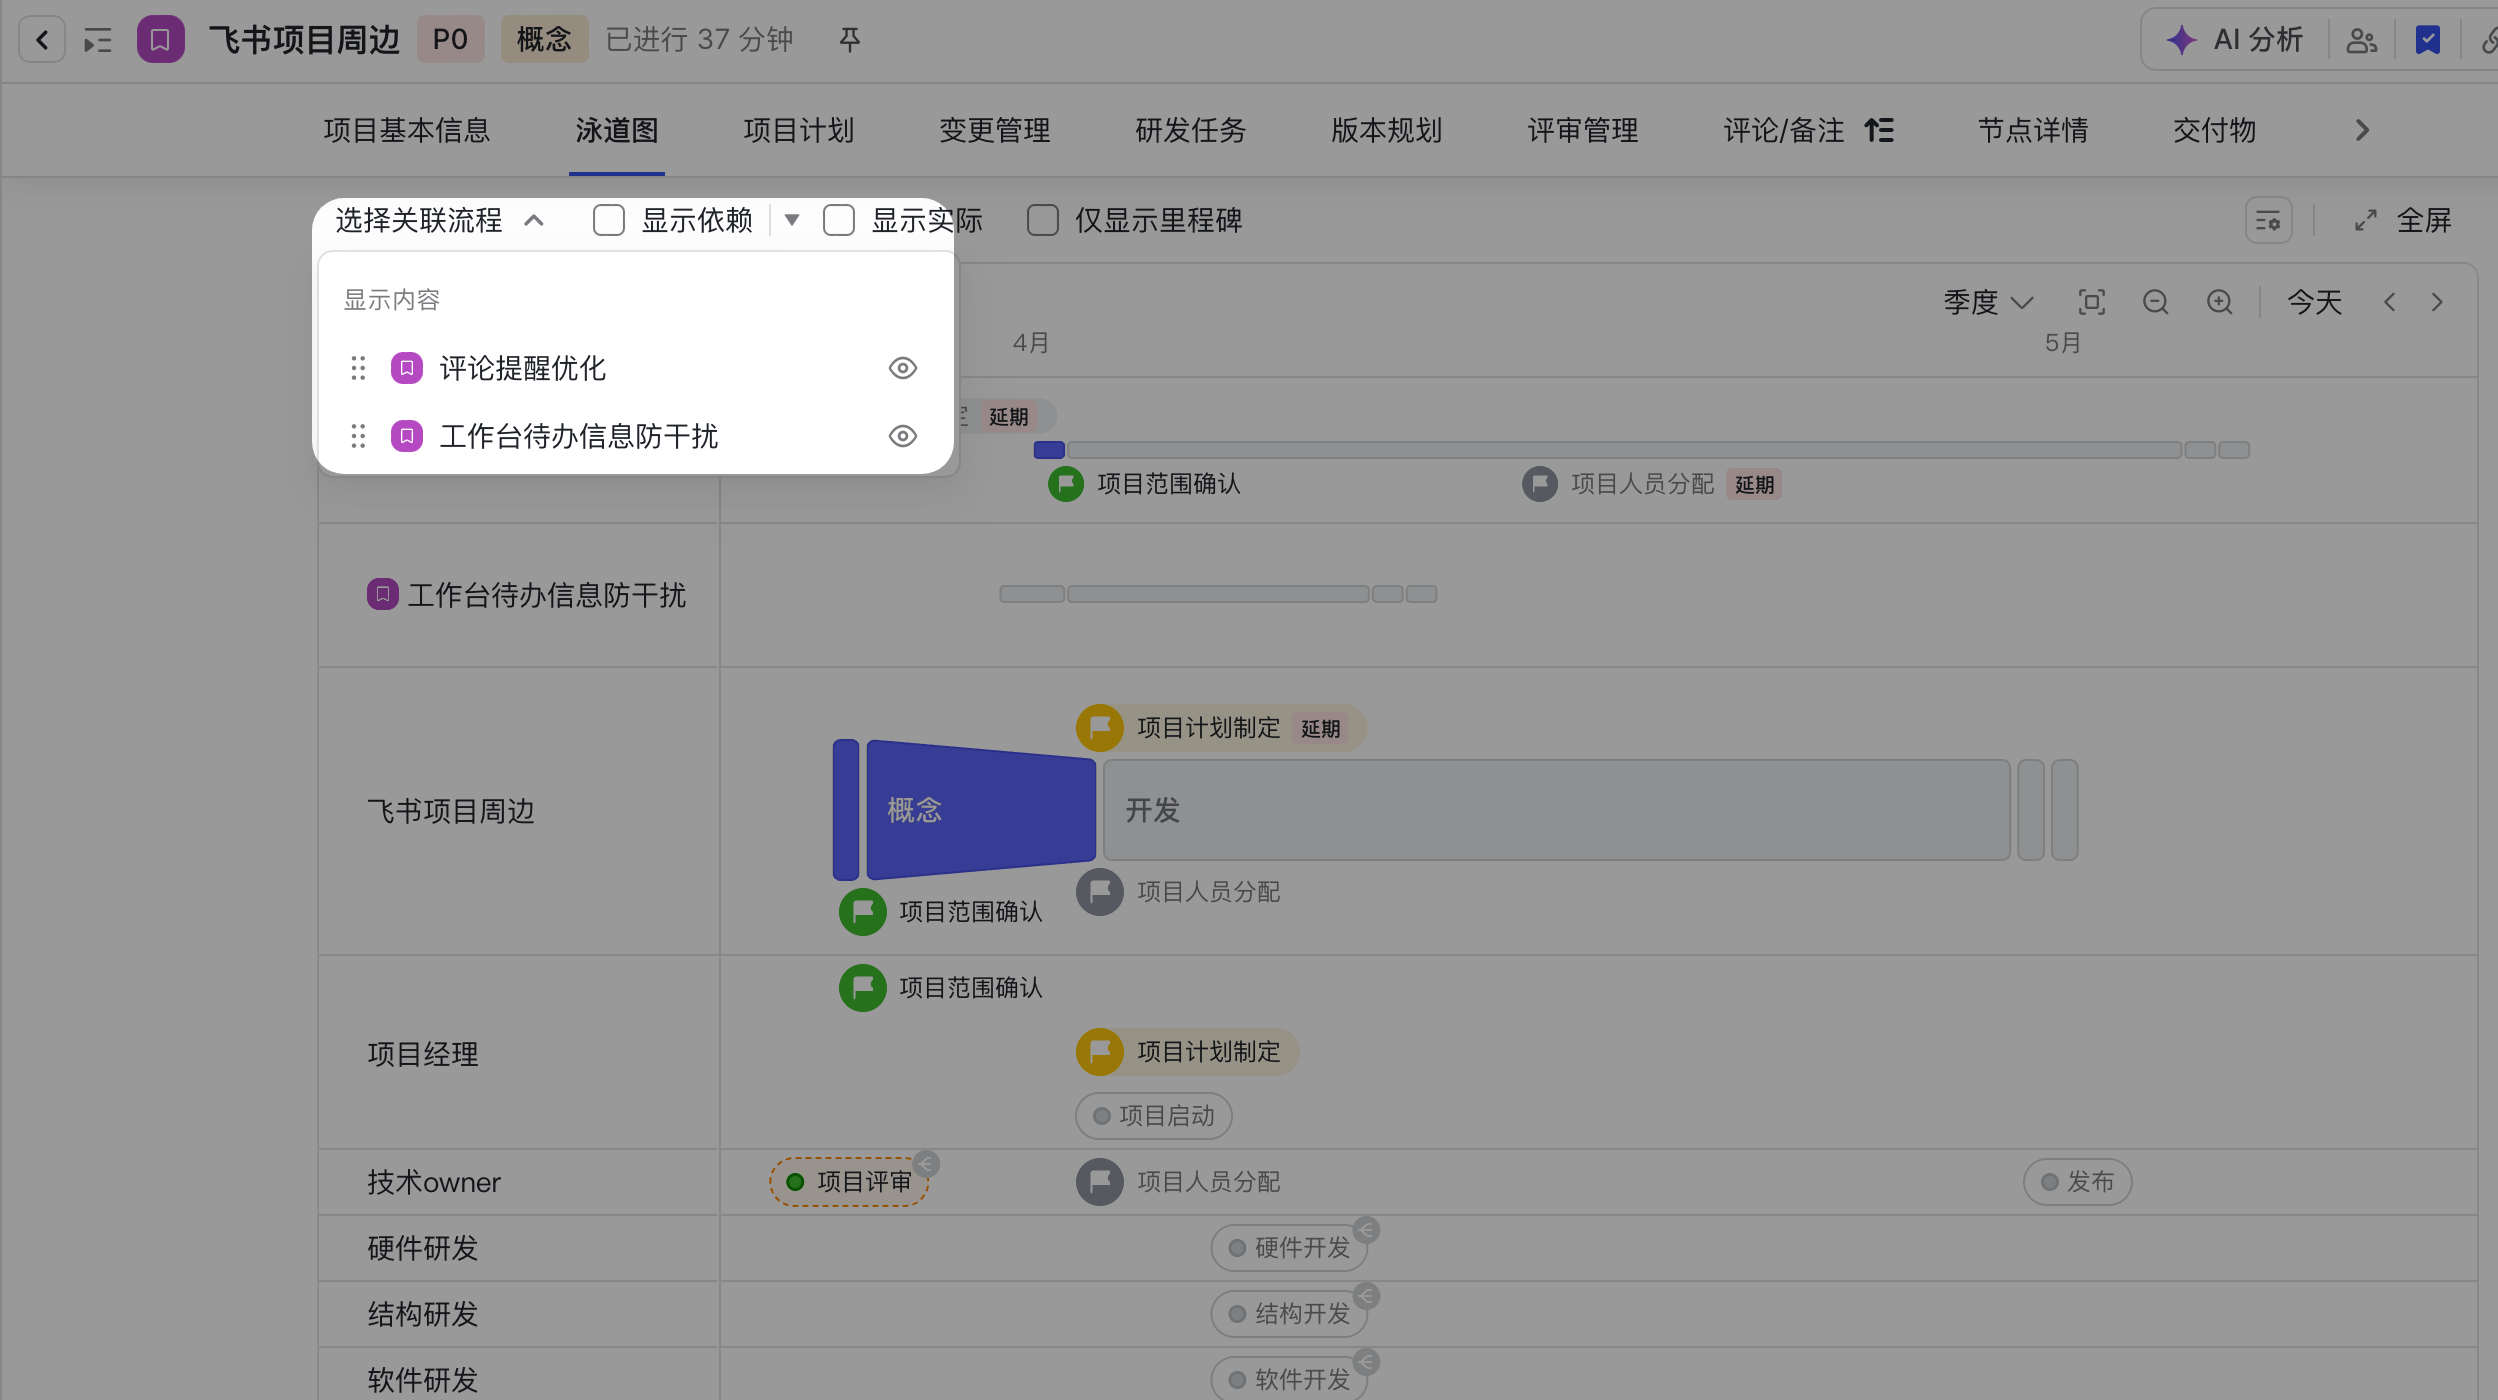Screen dimensions: 2498x1400
Task: Select 评论提醒优化 in the dropdown list
Action: [634, 368]
